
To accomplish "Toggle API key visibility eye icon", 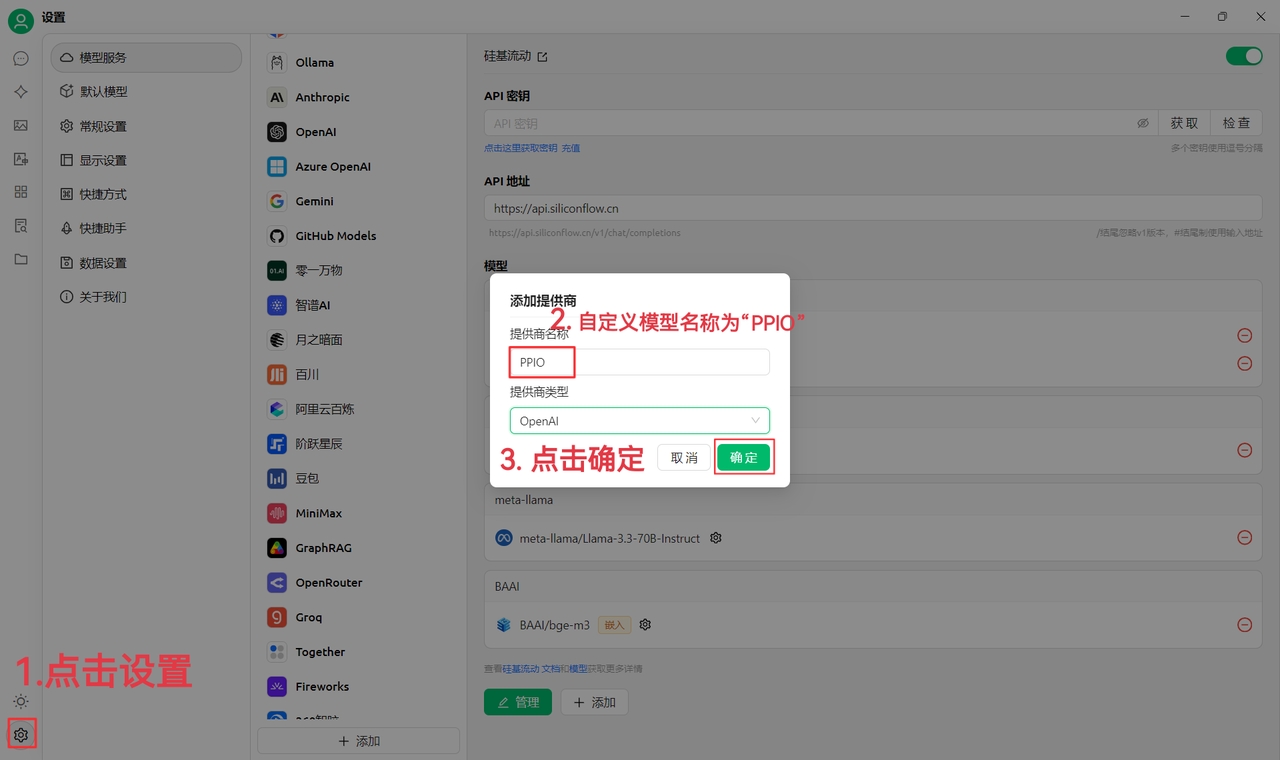I will (x=1143, y=123).
